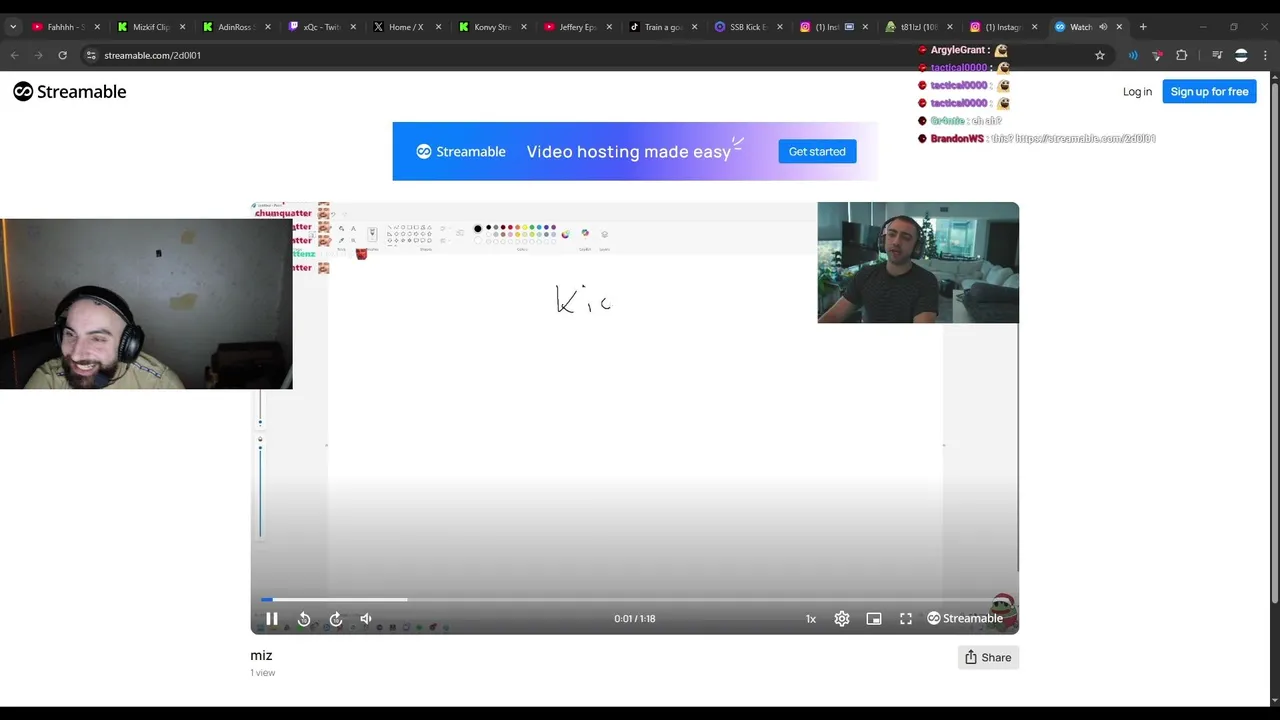
Task: Bookmark this page with star
Action: pyautogui.click(x=1100, y=55)
